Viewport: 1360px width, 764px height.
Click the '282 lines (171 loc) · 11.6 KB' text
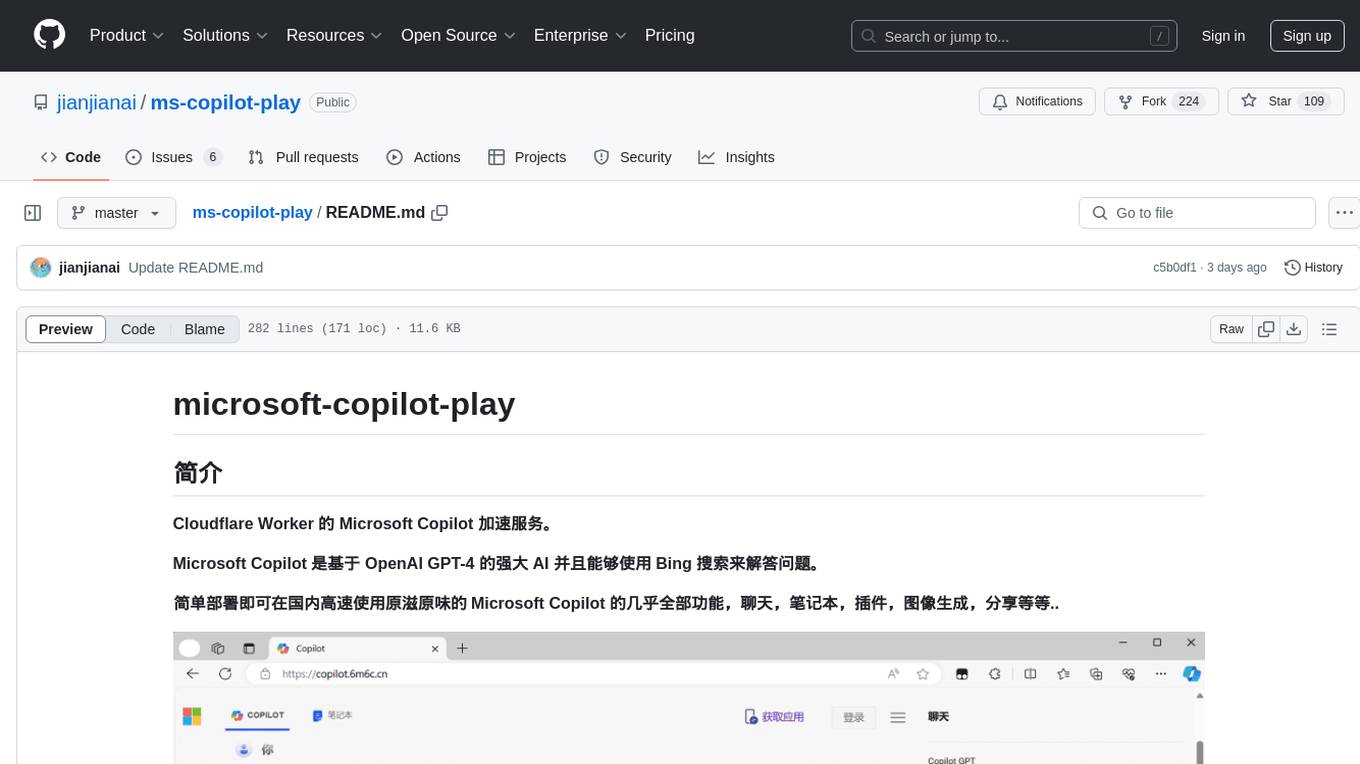click(354, 329)
